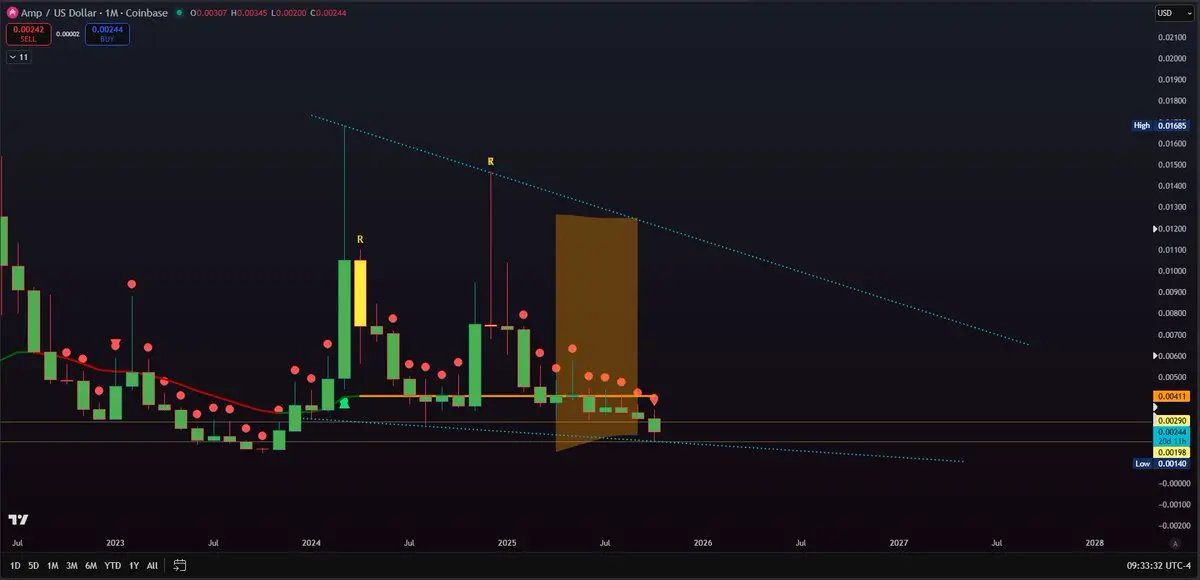The width and height of the screenshot is (1200, 580).
Task: Select the YTD time range
Action: point(113,565)
